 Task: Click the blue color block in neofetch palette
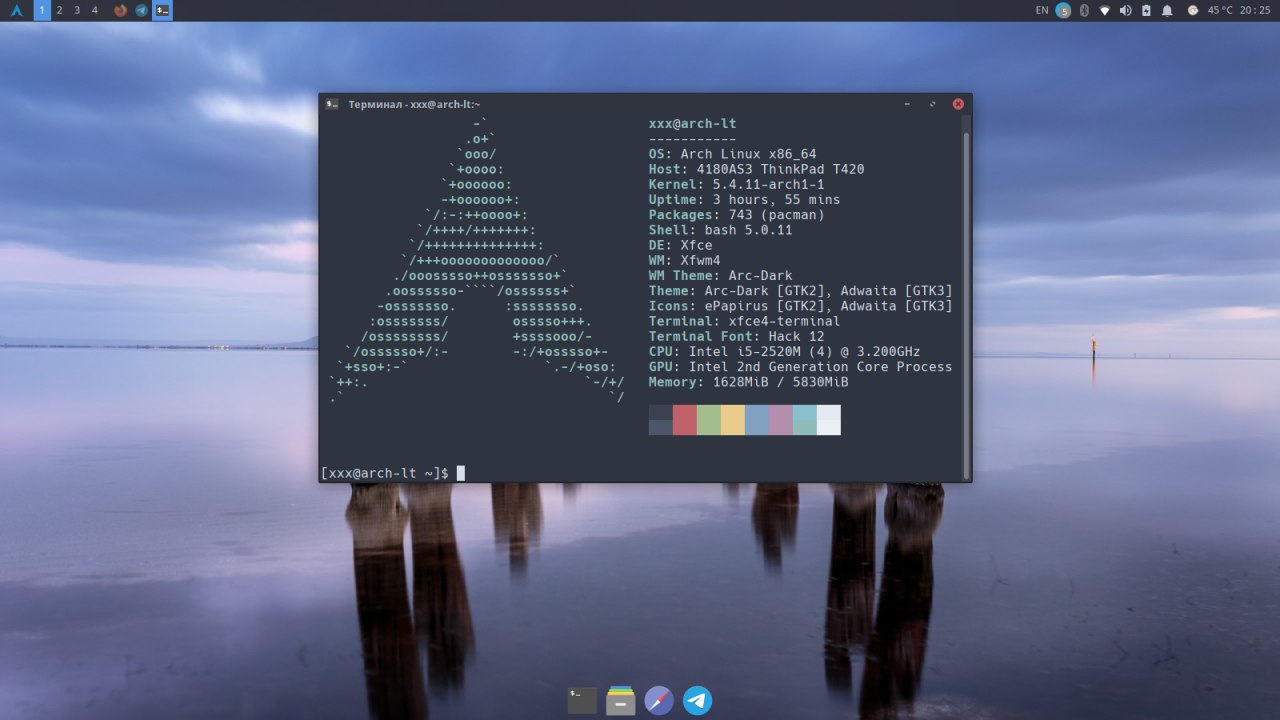(757, 420)
